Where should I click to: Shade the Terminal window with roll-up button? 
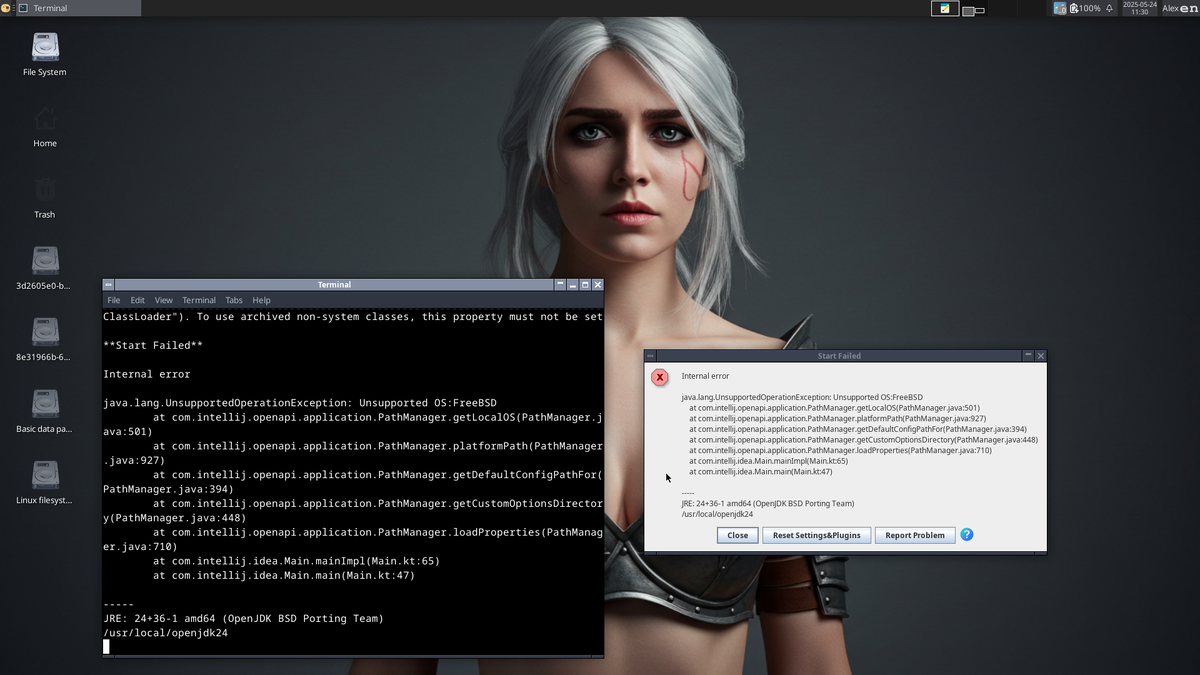point(561,285)
